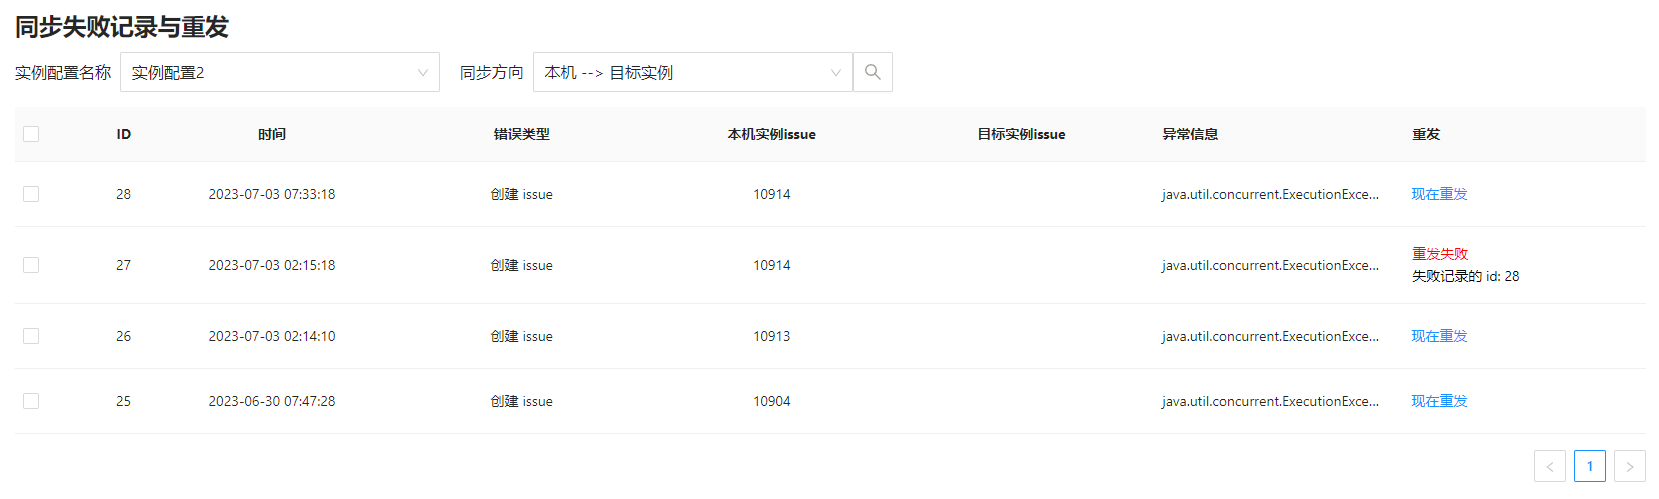Screen dimensions: 1659x499
Task: Click 现在重发 link for ID 28
Action: 1439,194
